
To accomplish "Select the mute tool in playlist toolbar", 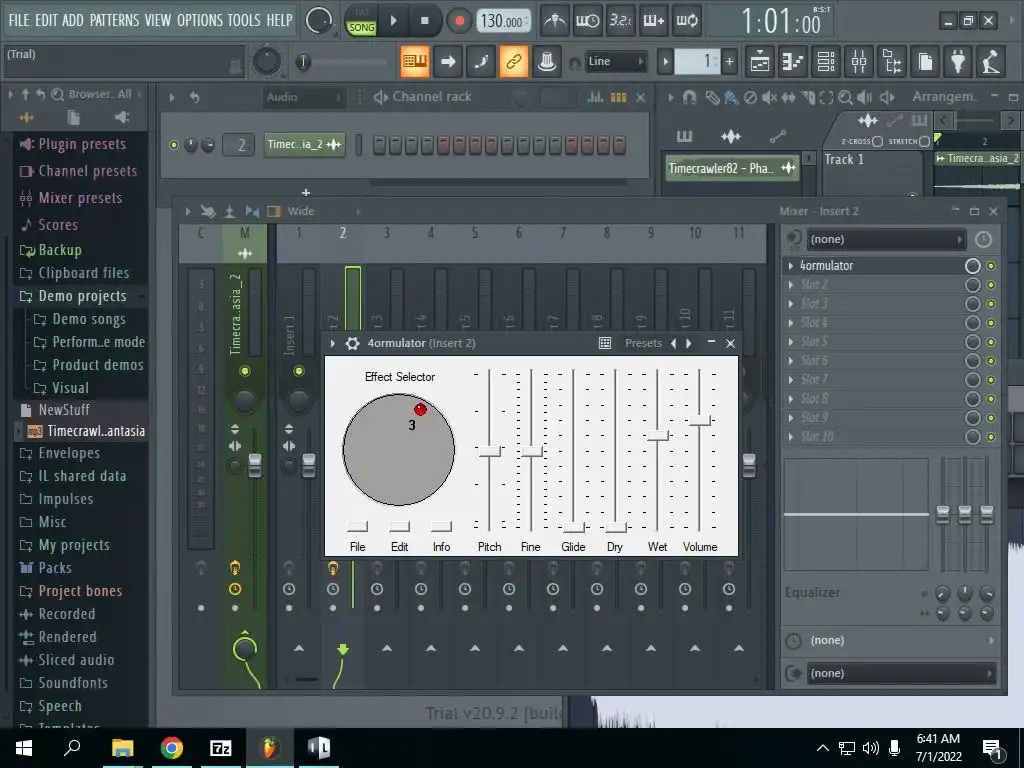I will point(769,97).
